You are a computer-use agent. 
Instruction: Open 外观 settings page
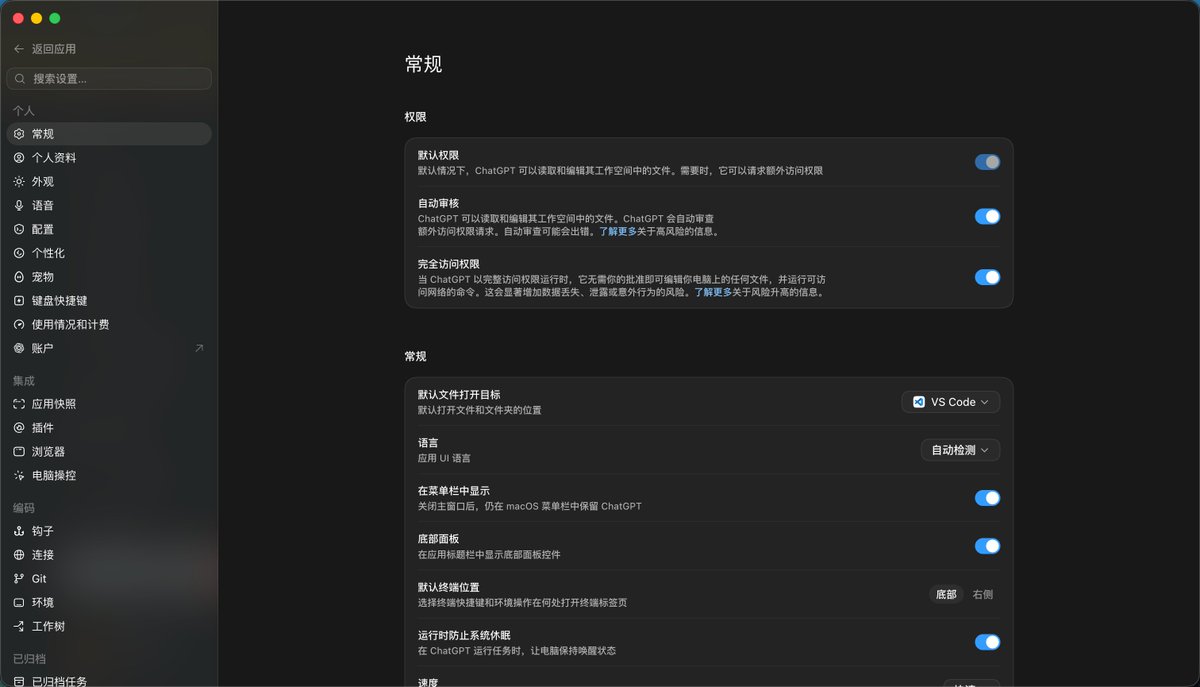coord(109,182)
